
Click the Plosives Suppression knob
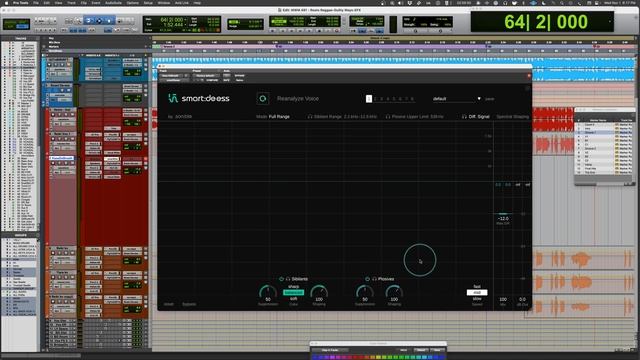click(364, 293)
